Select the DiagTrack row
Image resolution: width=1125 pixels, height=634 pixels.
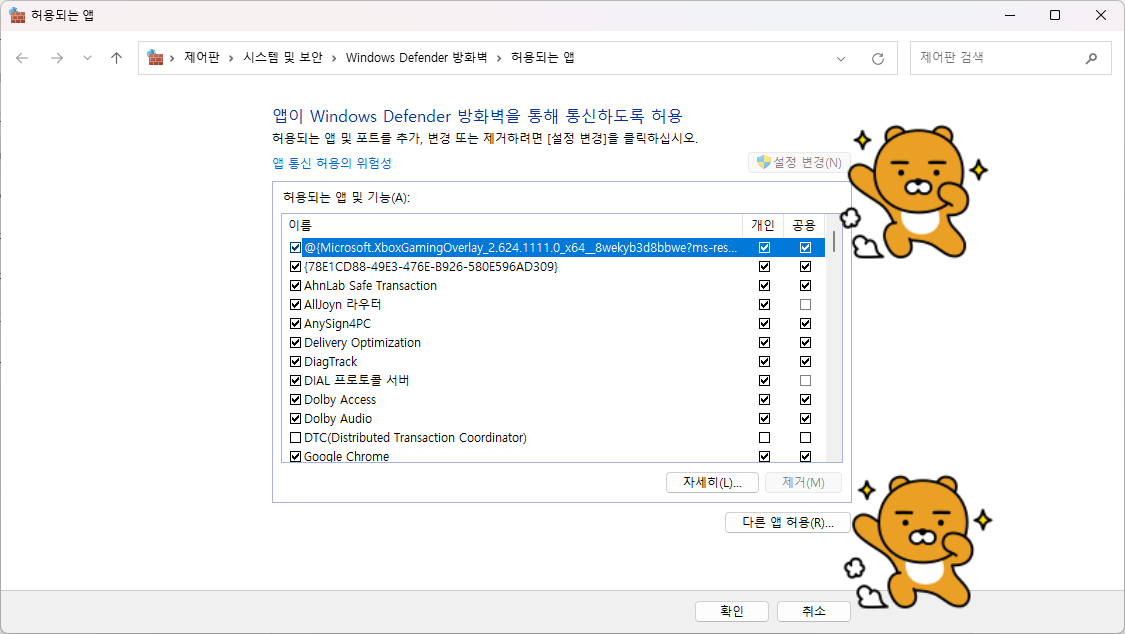pos(553,361)
